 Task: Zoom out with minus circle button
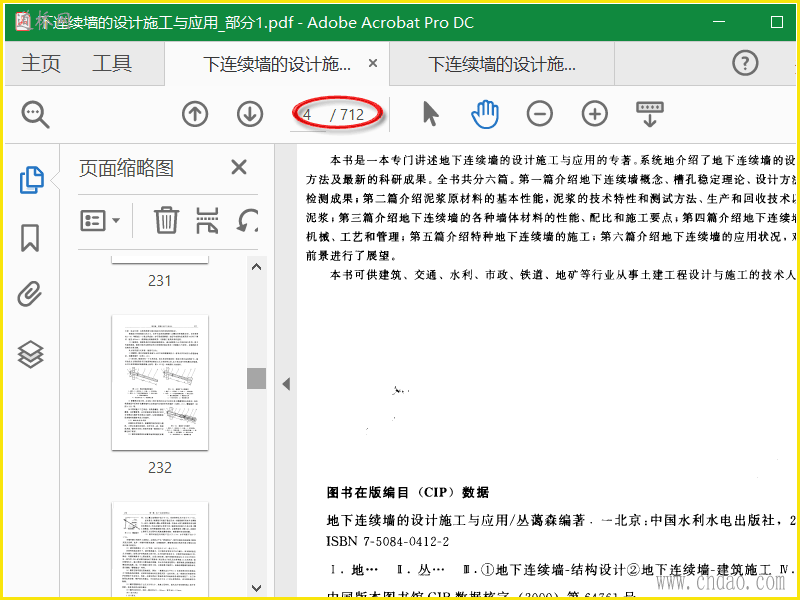pyautogui.click(x=540, y=113)
